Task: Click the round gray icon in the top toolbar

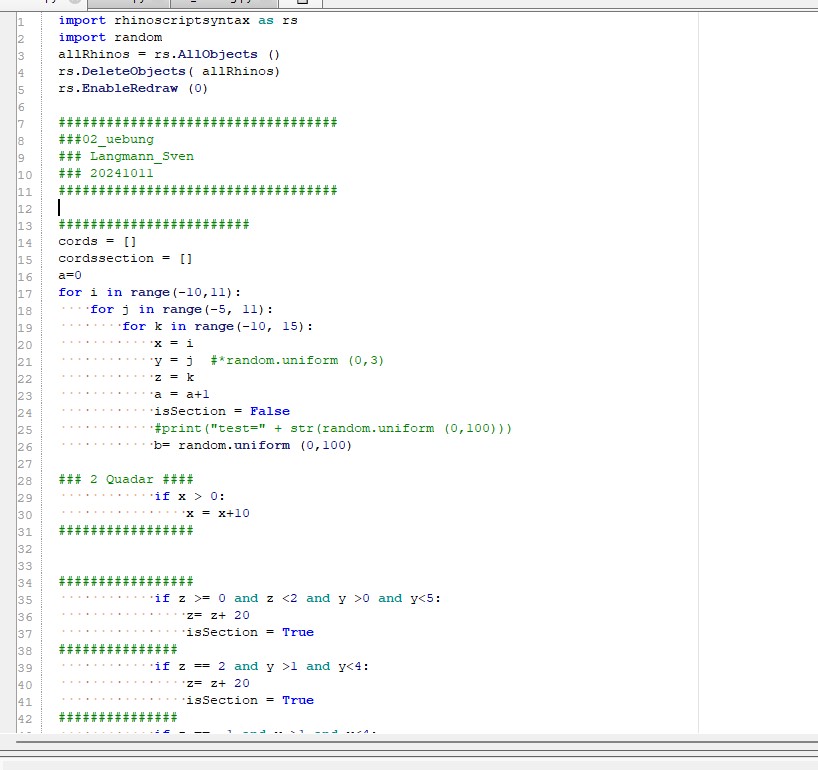Action: (x=75, y=3)
